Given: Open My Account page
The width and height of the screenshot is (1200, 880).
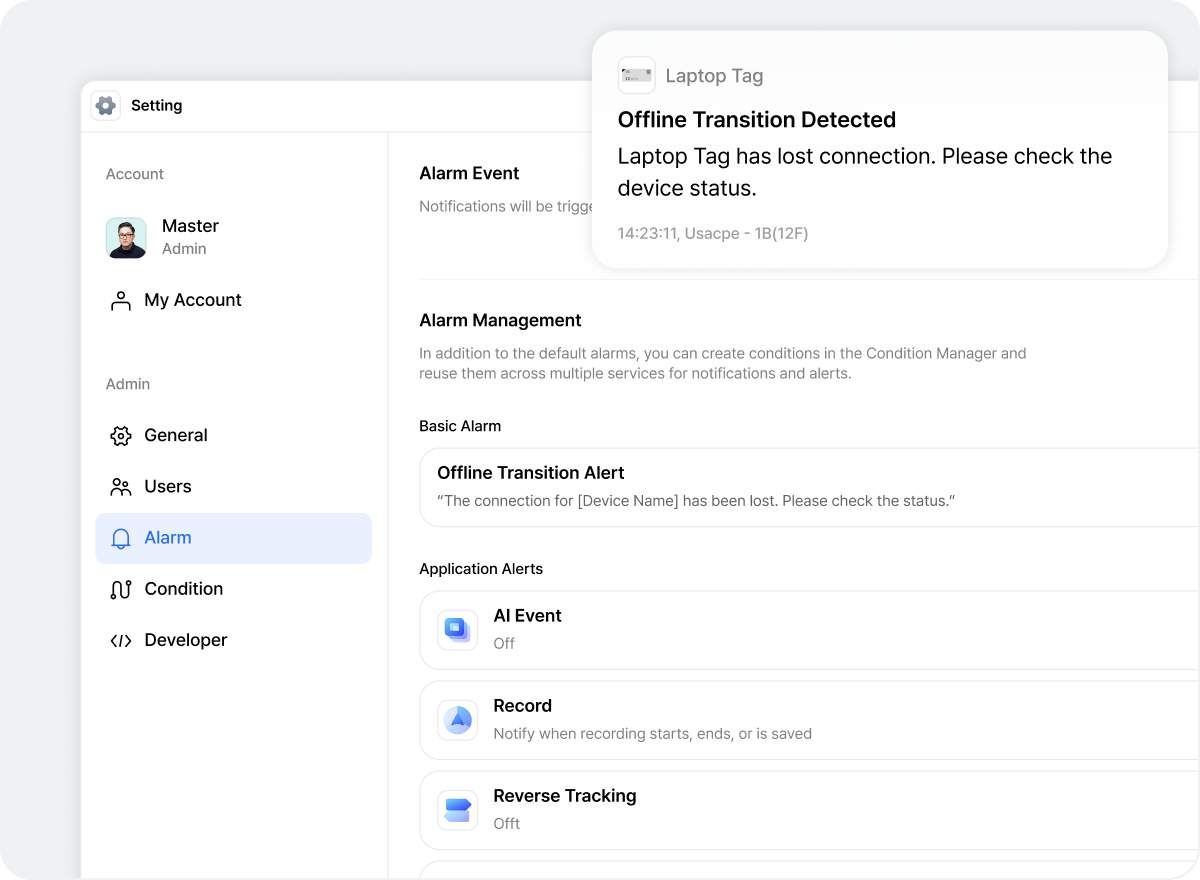Looking at the screenshot, I should (192, 300).
